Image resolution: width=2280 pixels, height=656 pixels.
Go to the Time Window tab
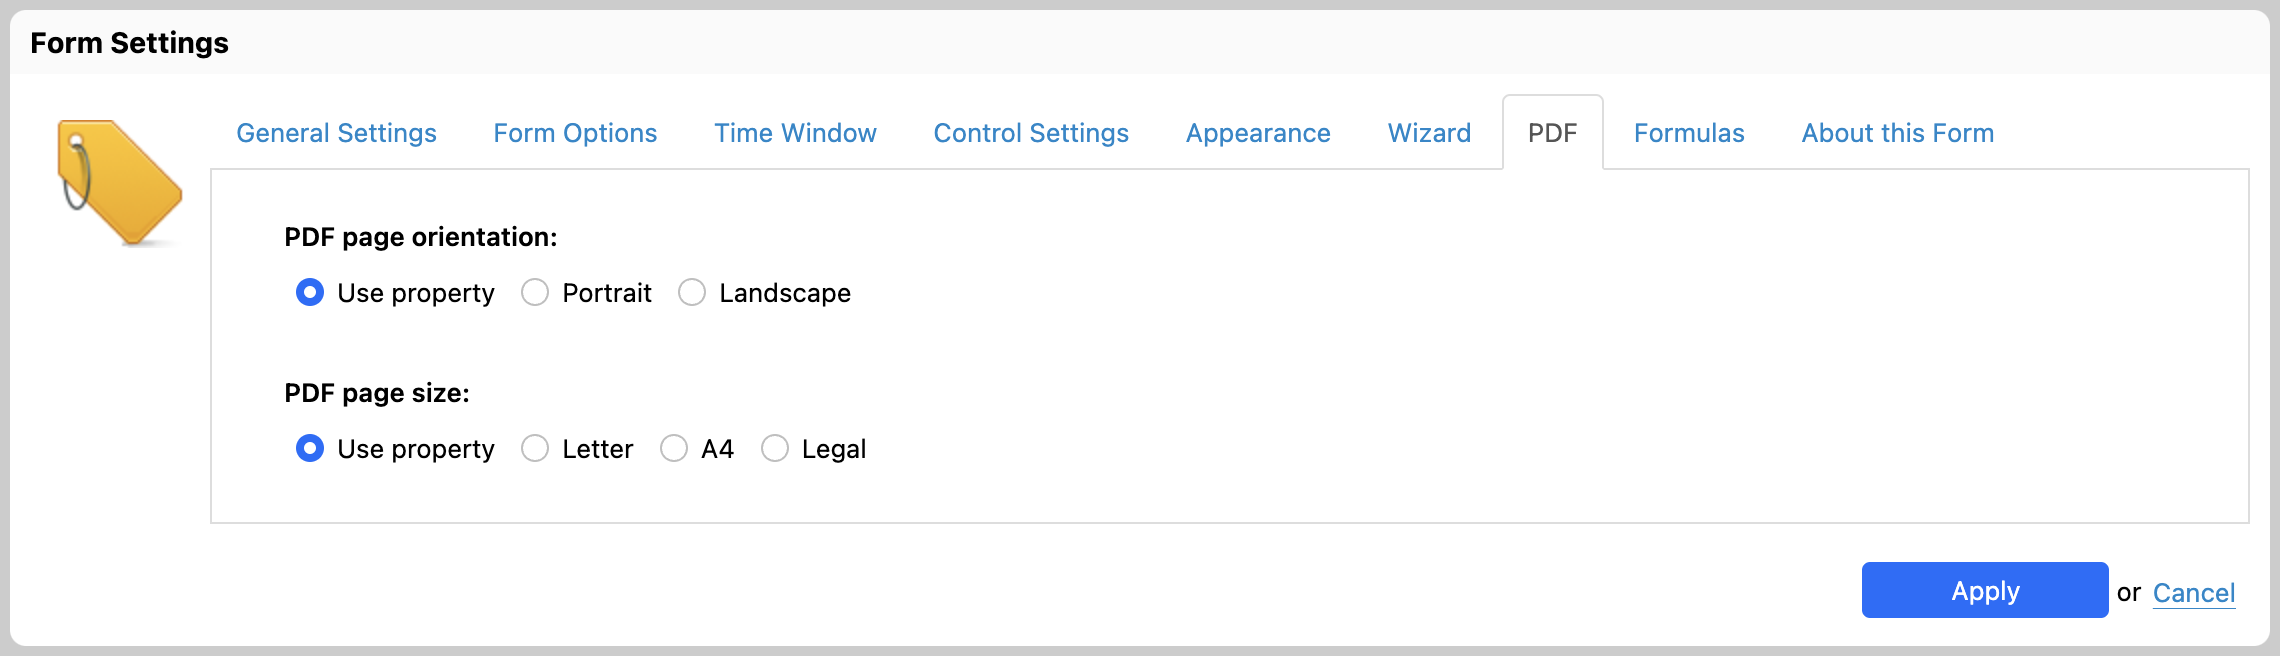coord(795,133)
